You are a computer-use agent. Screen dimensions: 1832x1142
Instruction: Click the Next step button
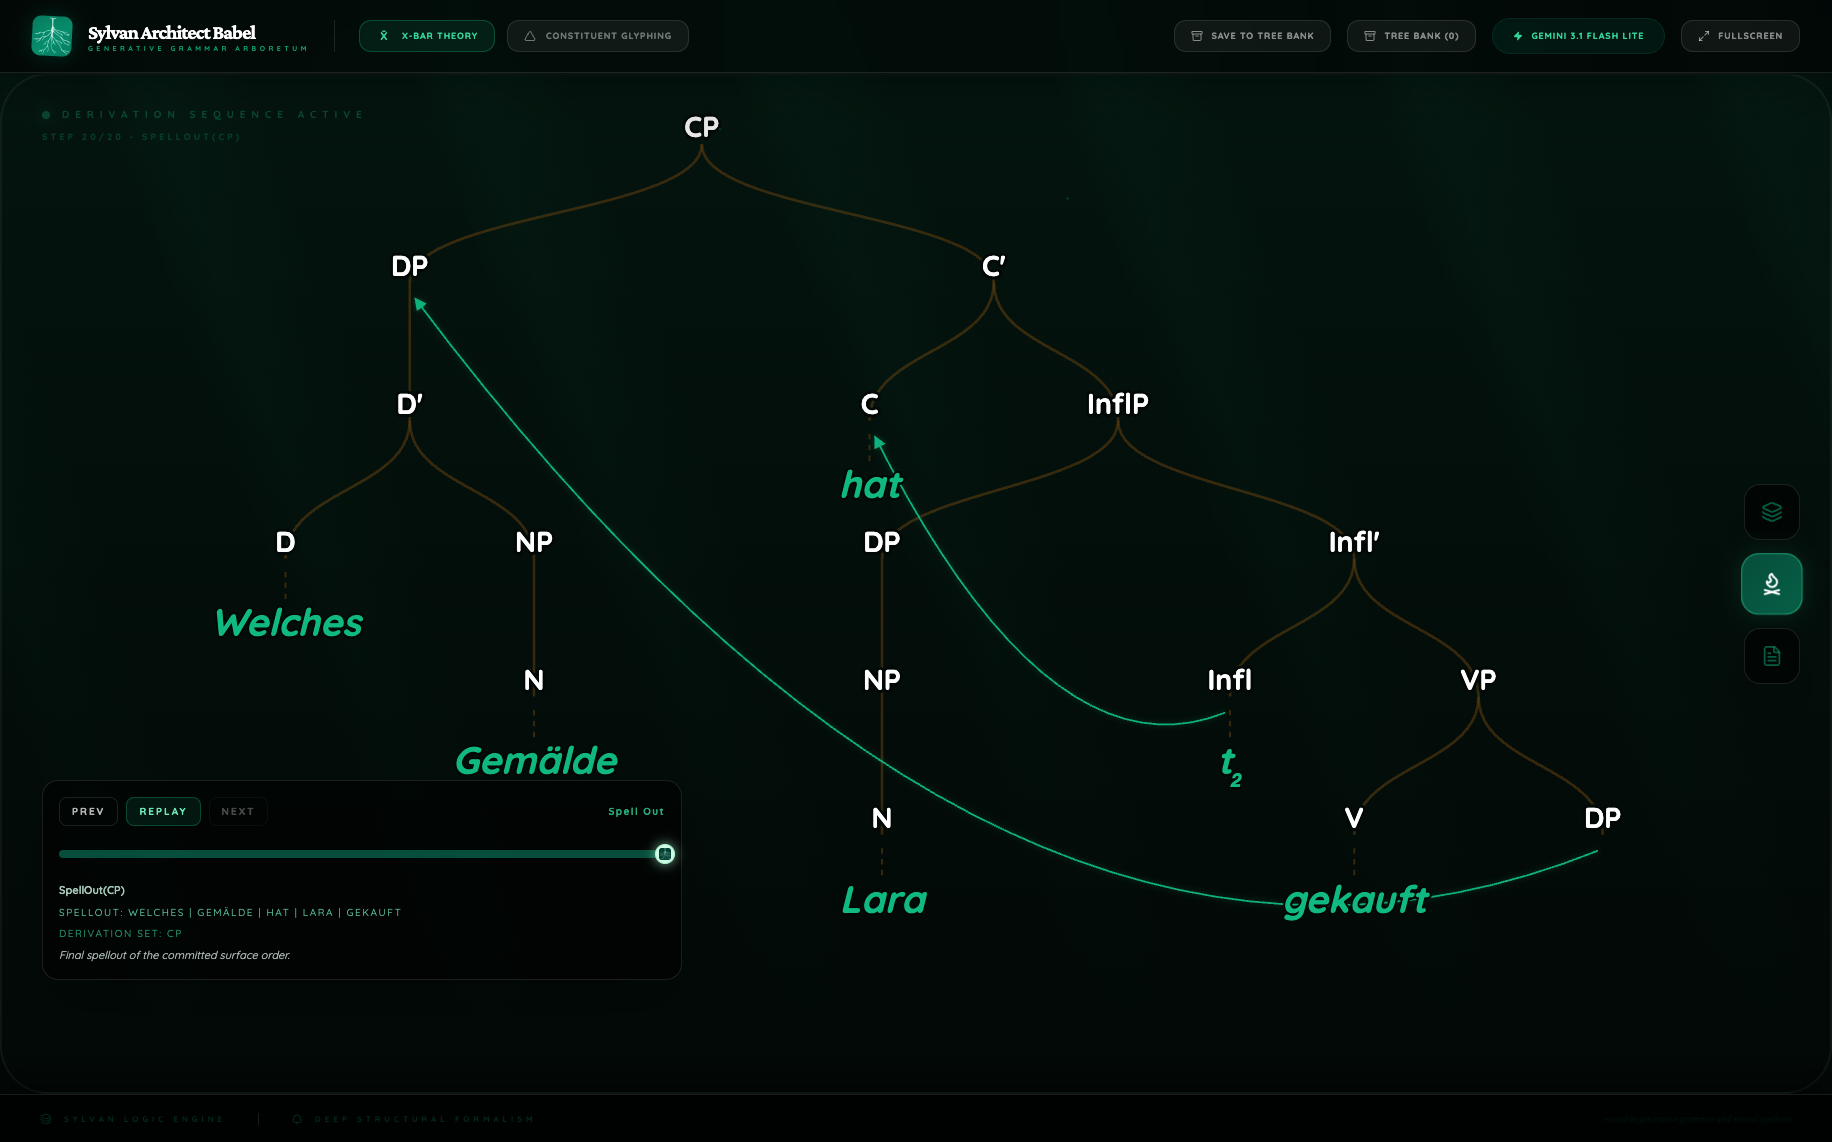click(x=238, y=811)
